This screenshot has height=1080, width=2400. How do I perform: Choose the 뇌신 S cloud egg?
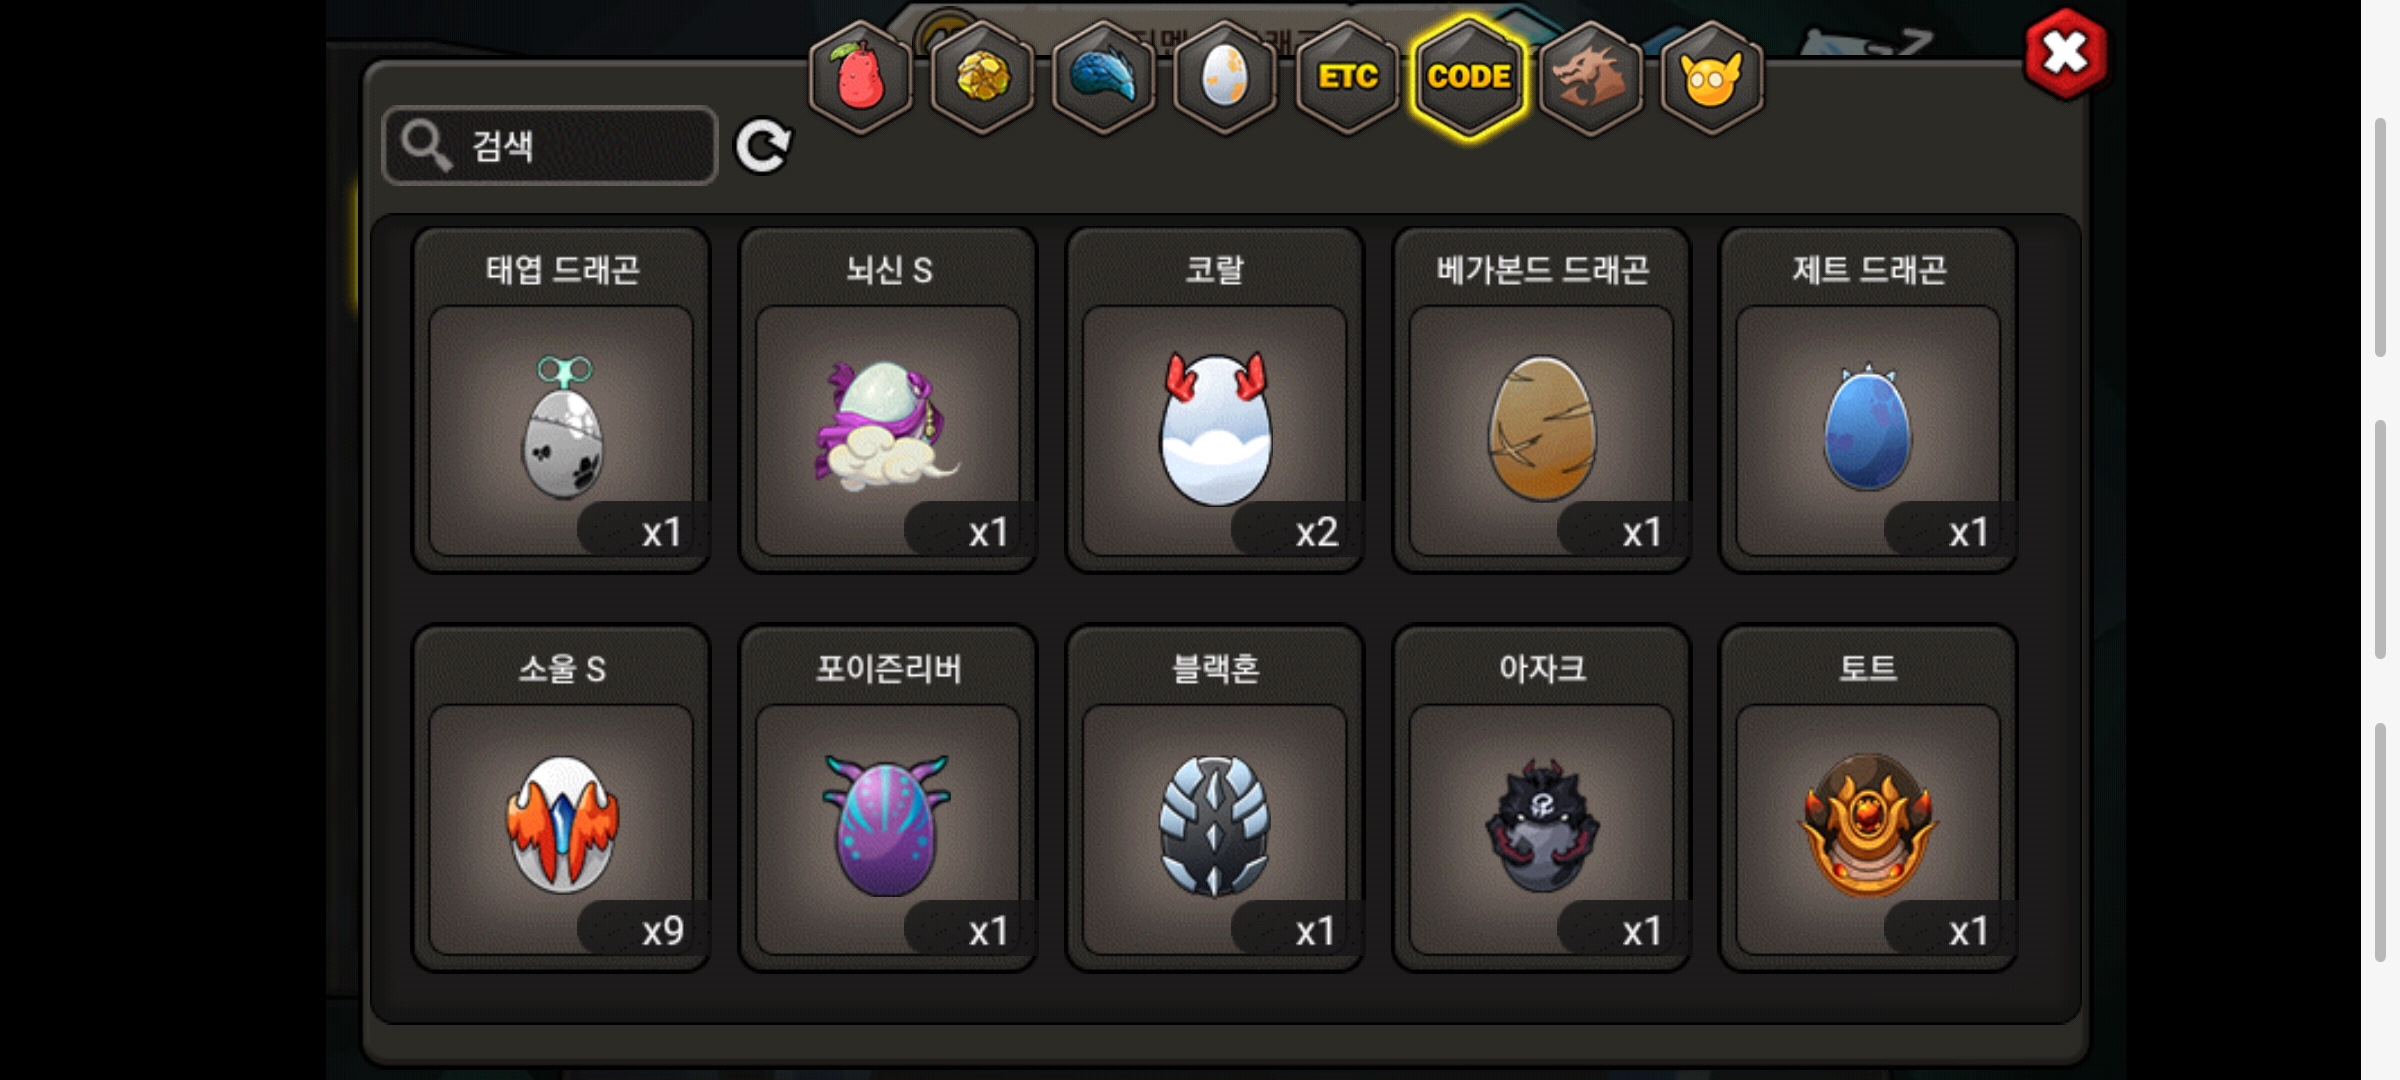(x=888, y=400)
